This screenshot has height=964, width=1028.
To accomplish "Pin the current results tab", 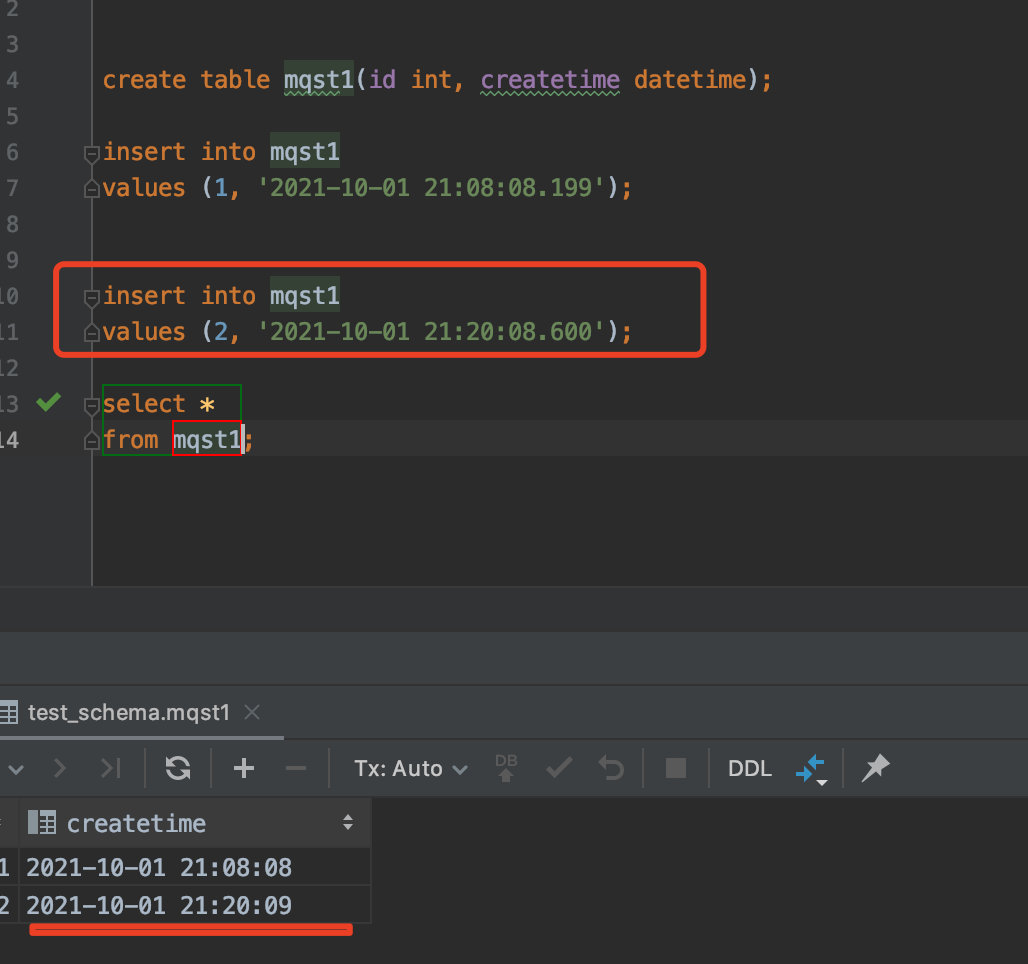I will [x=875, y=768].
